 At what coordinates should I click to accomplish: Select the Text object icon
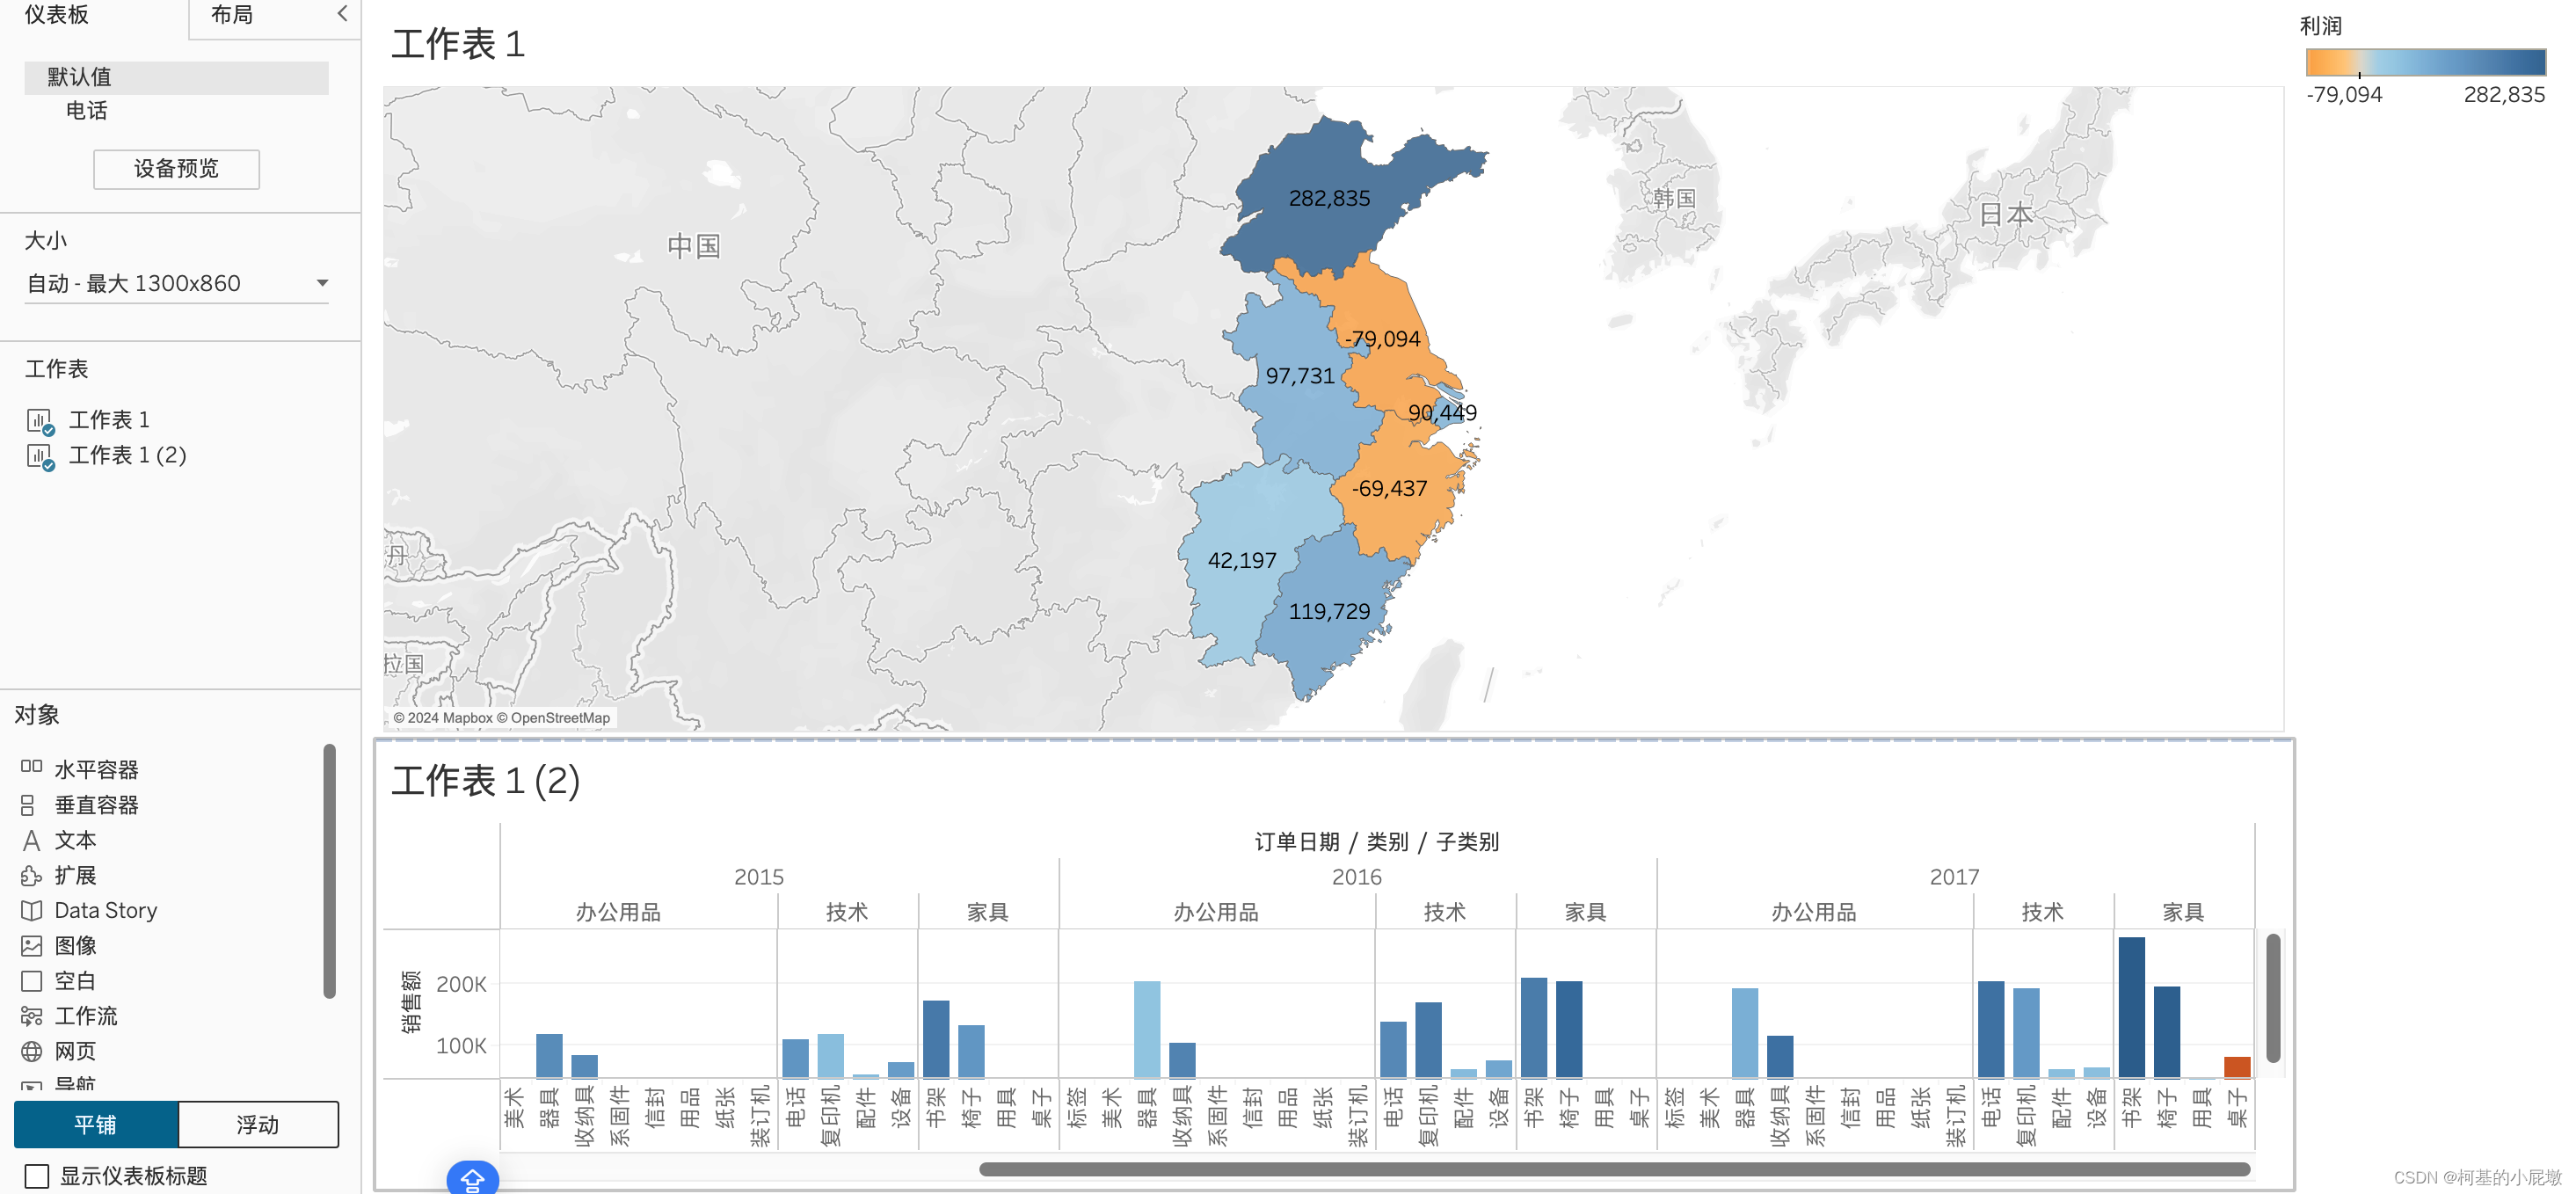(31, 840)
